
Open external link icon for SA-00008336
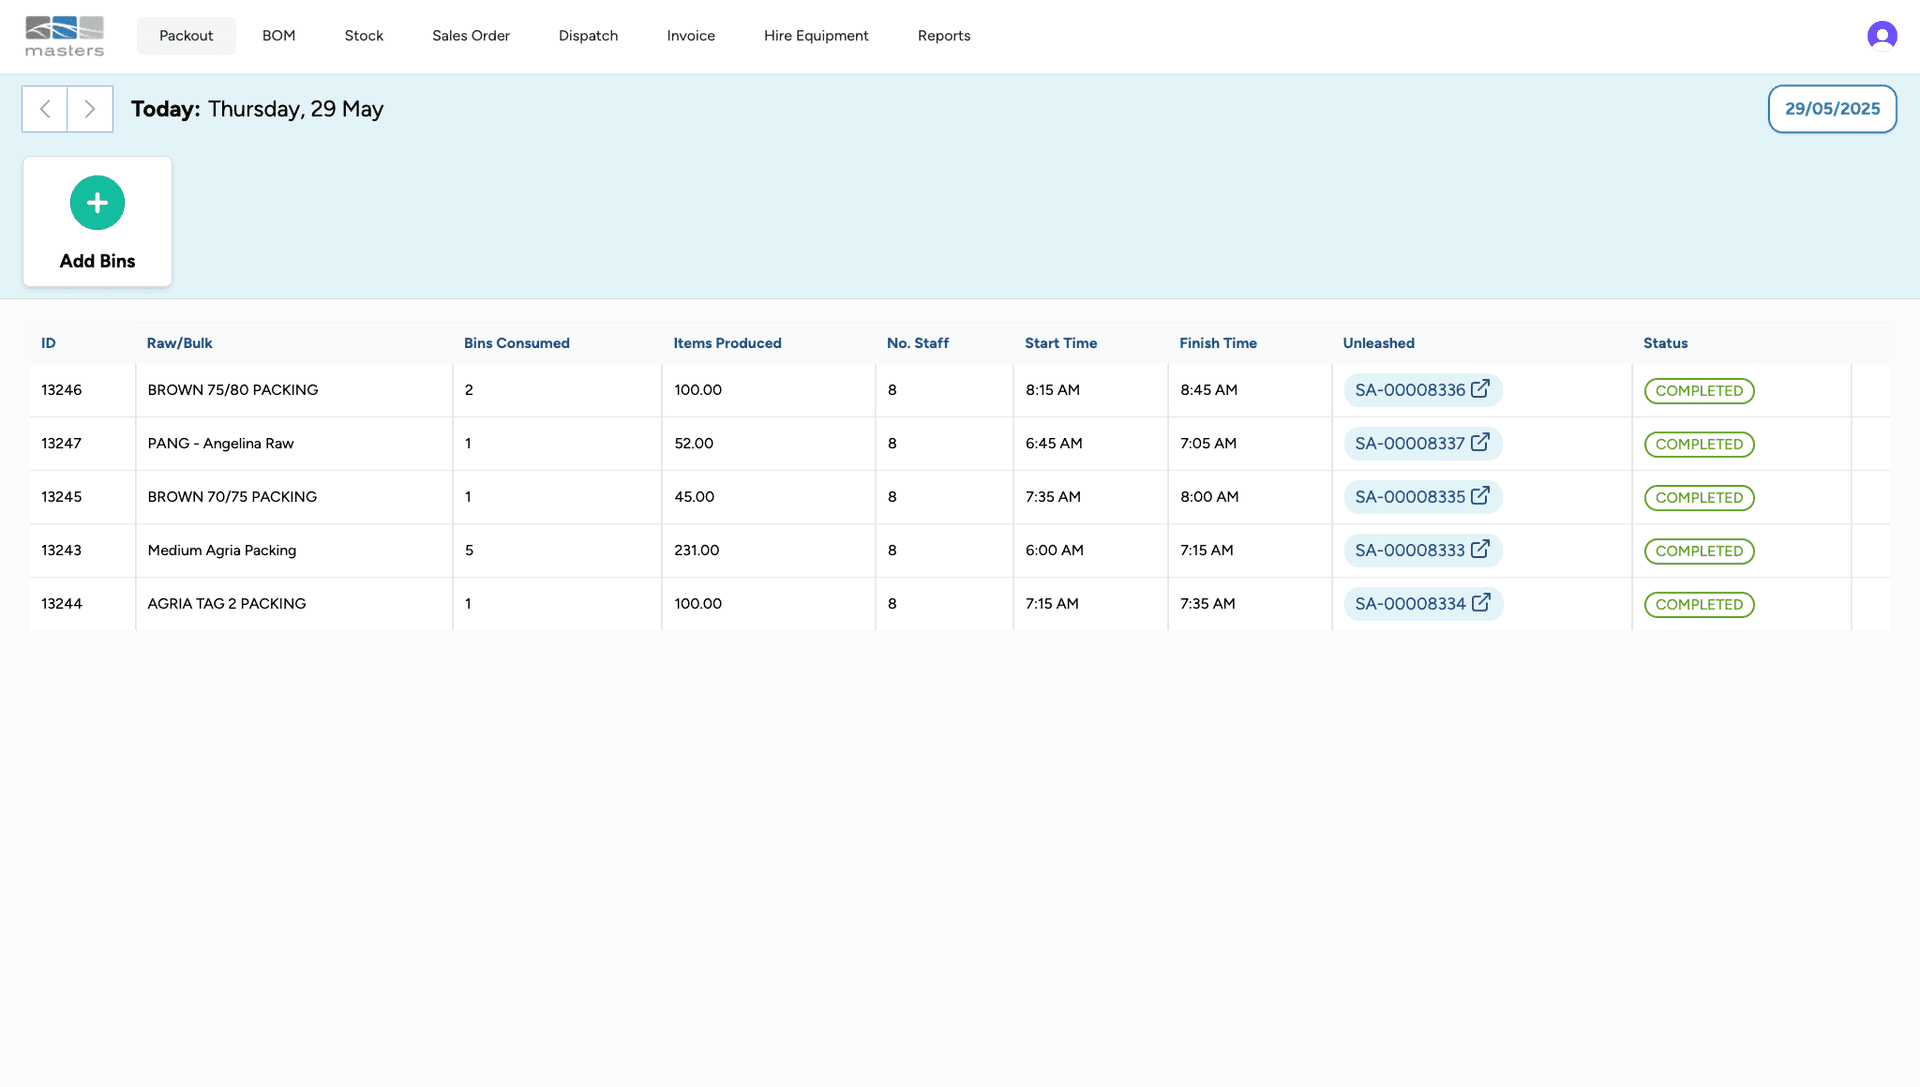tap(1480, 389)
